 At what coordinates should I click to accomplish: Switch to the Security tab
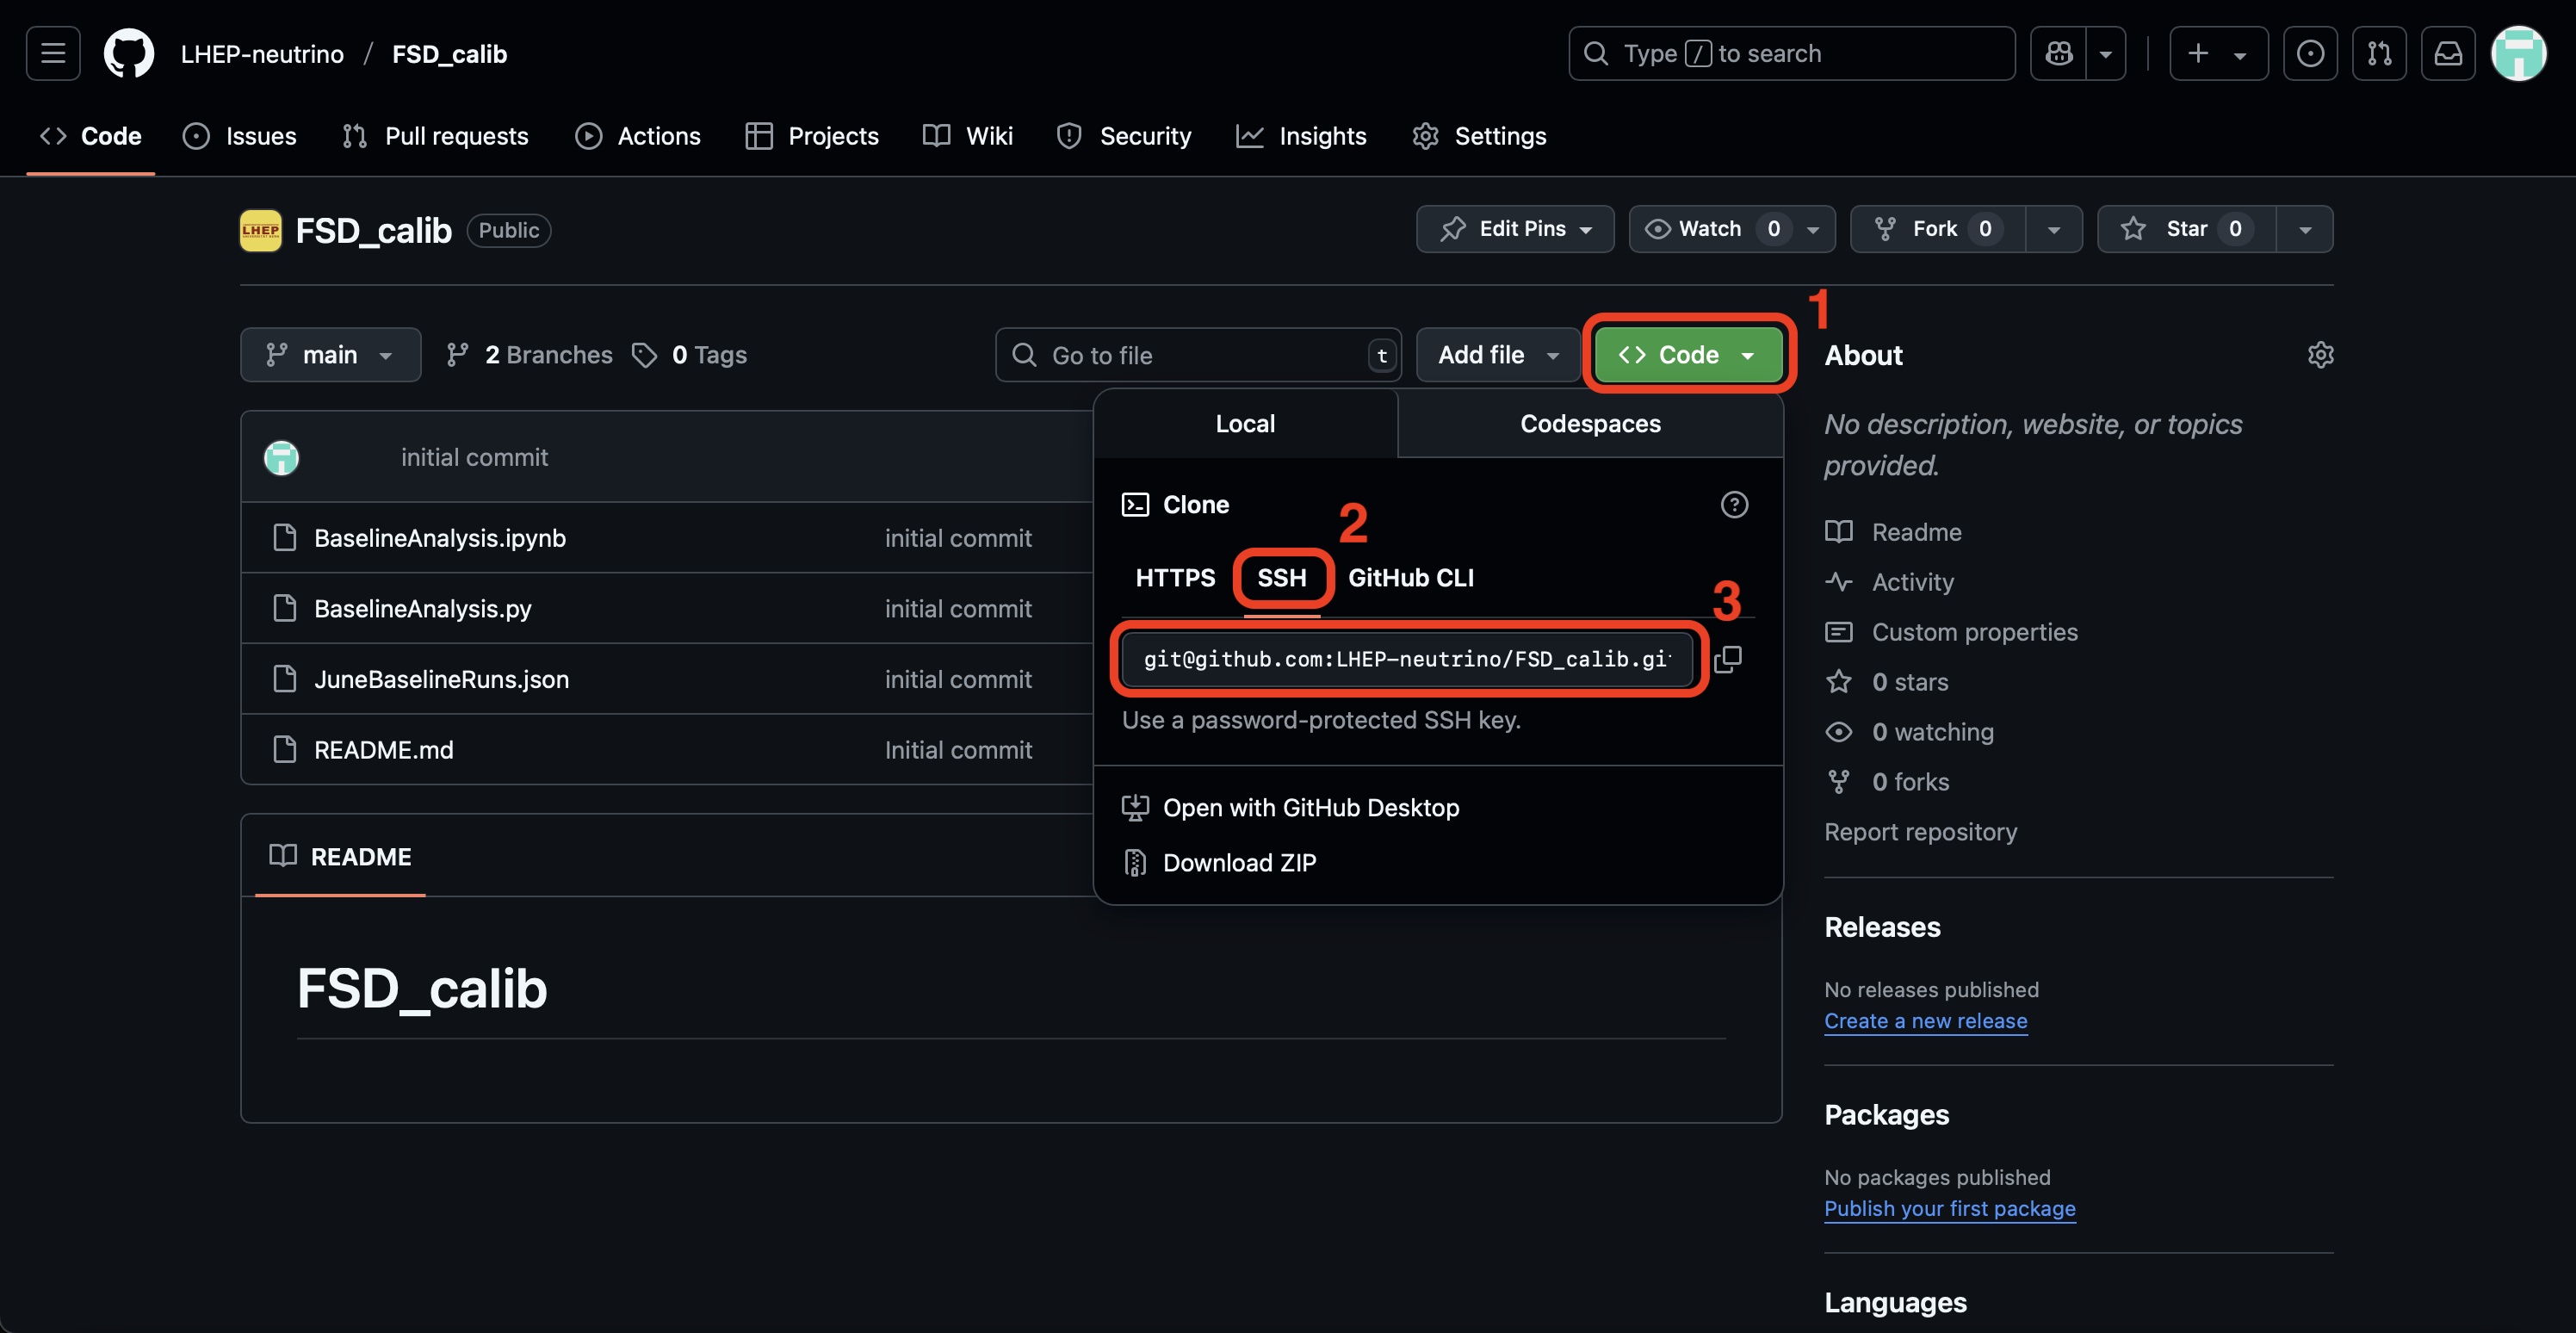pyautogui.click(x=1124, y=136)
